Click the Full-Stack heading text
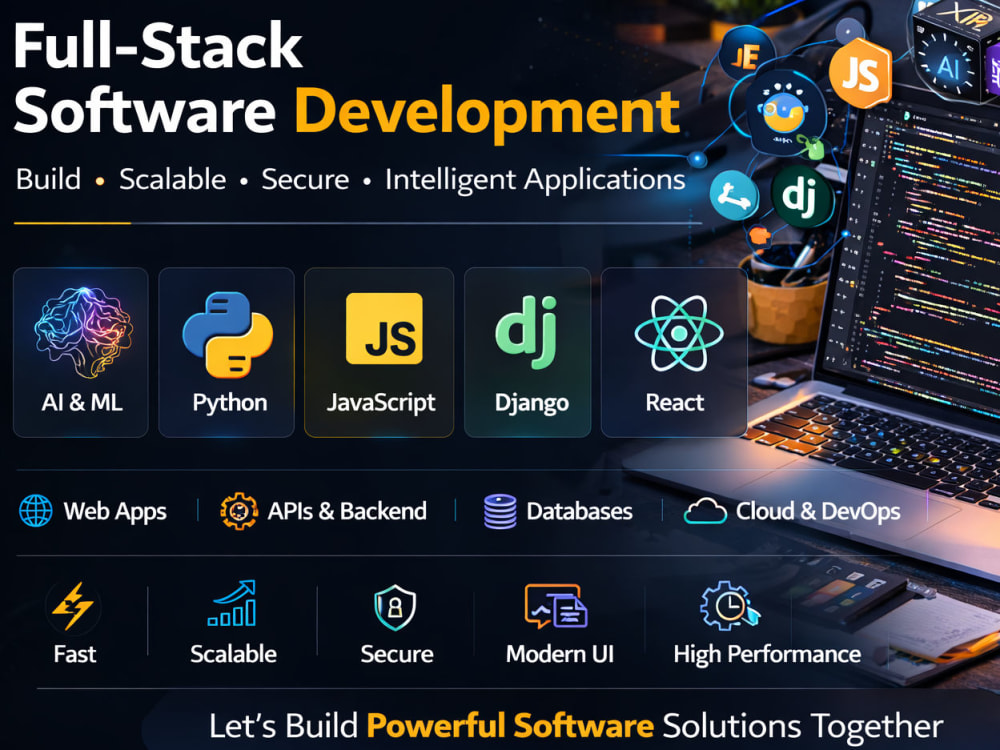Image resolution: width=1000 pixels, height=750 pixels. [157, 45]
